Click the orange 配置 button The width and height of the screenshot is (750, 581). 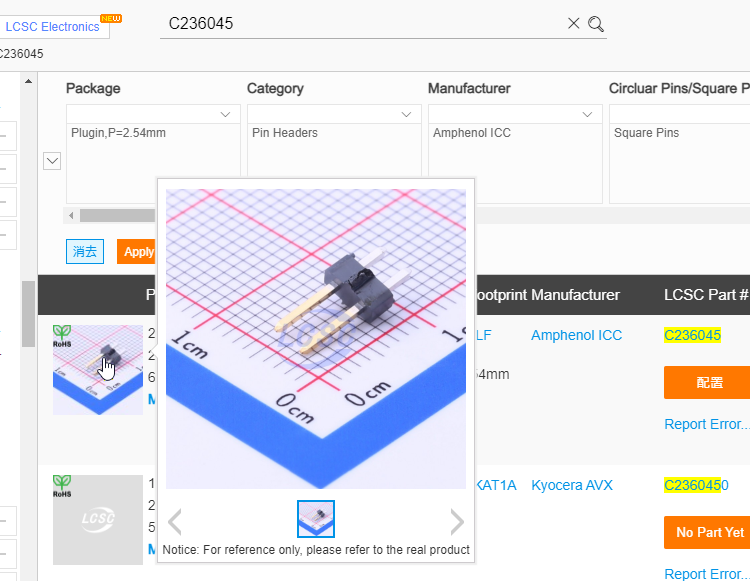(708, 383)
